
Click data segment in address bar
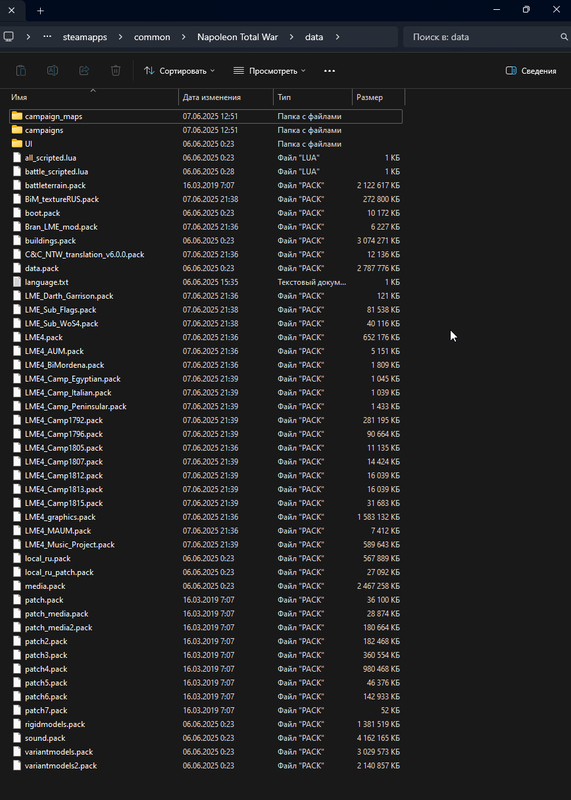coord(314,37)
